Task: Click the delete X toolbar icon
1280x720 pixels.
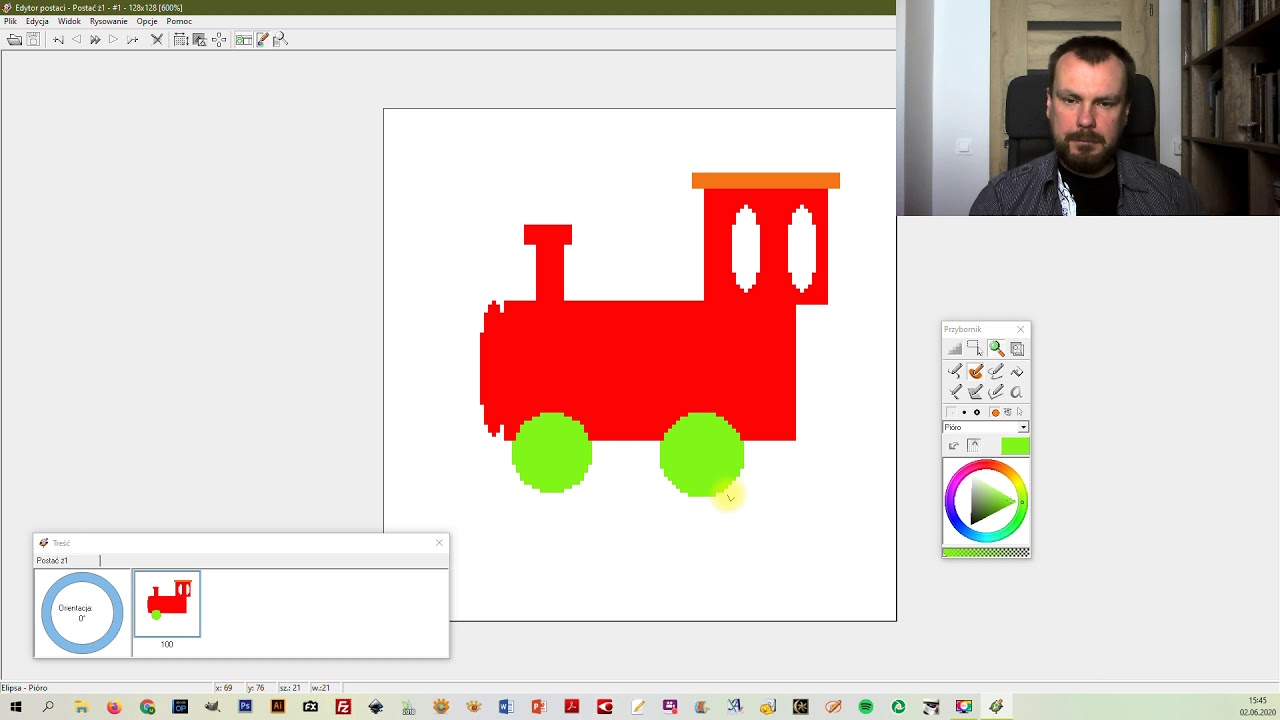Action: [x=157, y=40]
